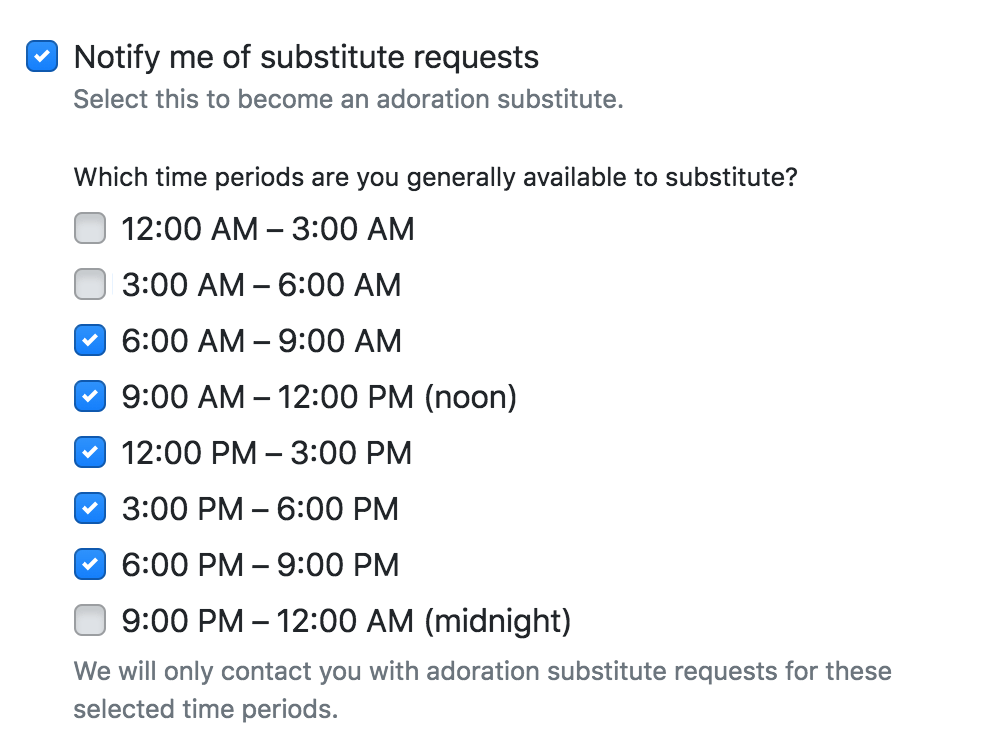Tick the 9:00 PM – 12:00 AM (midnight) box
982x756 pixels.
tap(90, 622)
